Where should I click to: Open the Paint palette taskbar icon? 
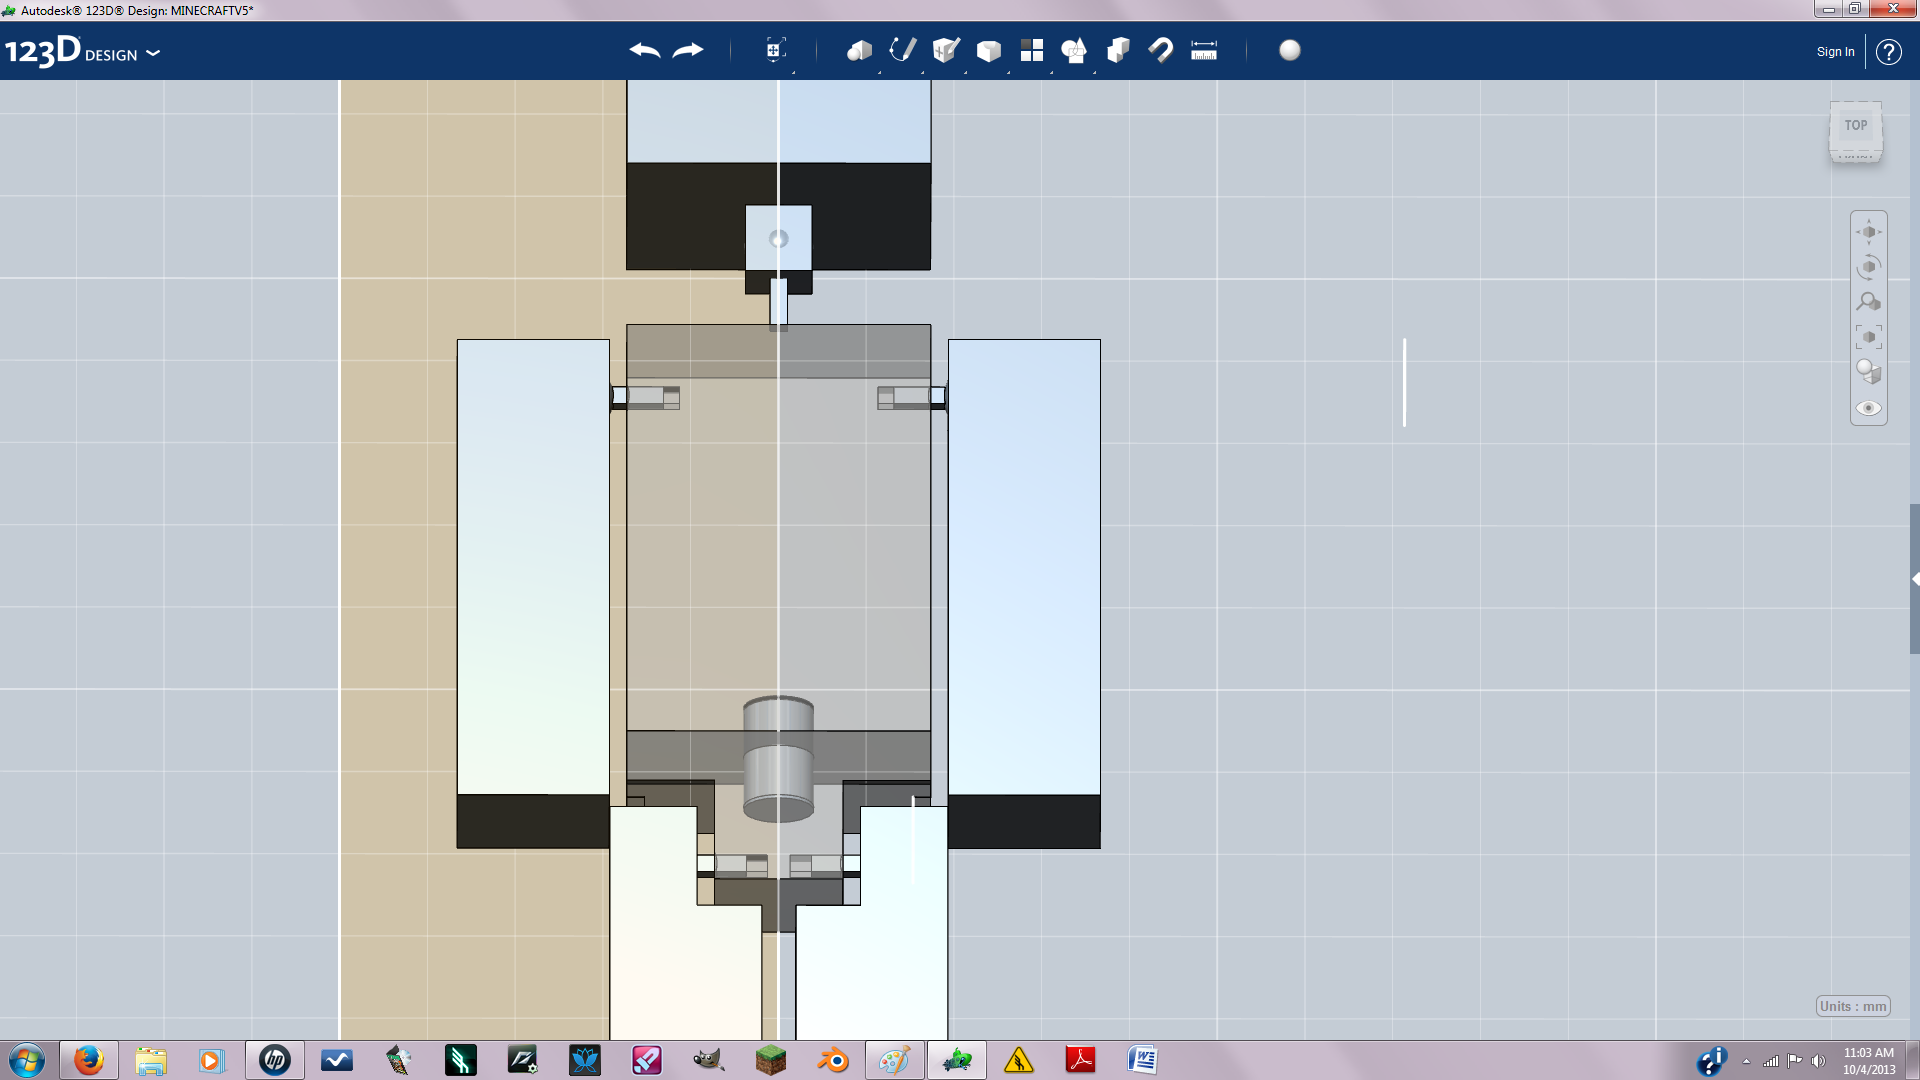coord(895,1060)
